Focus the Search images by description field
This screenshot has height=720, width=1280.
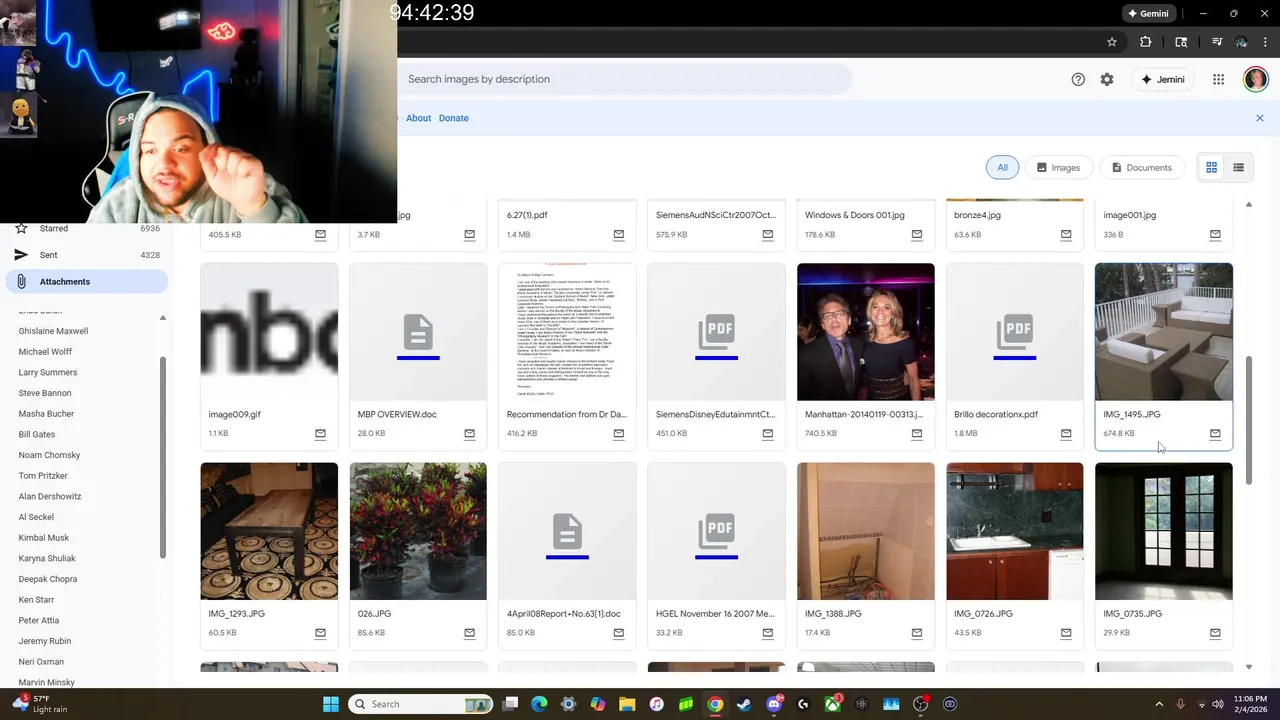625,79
